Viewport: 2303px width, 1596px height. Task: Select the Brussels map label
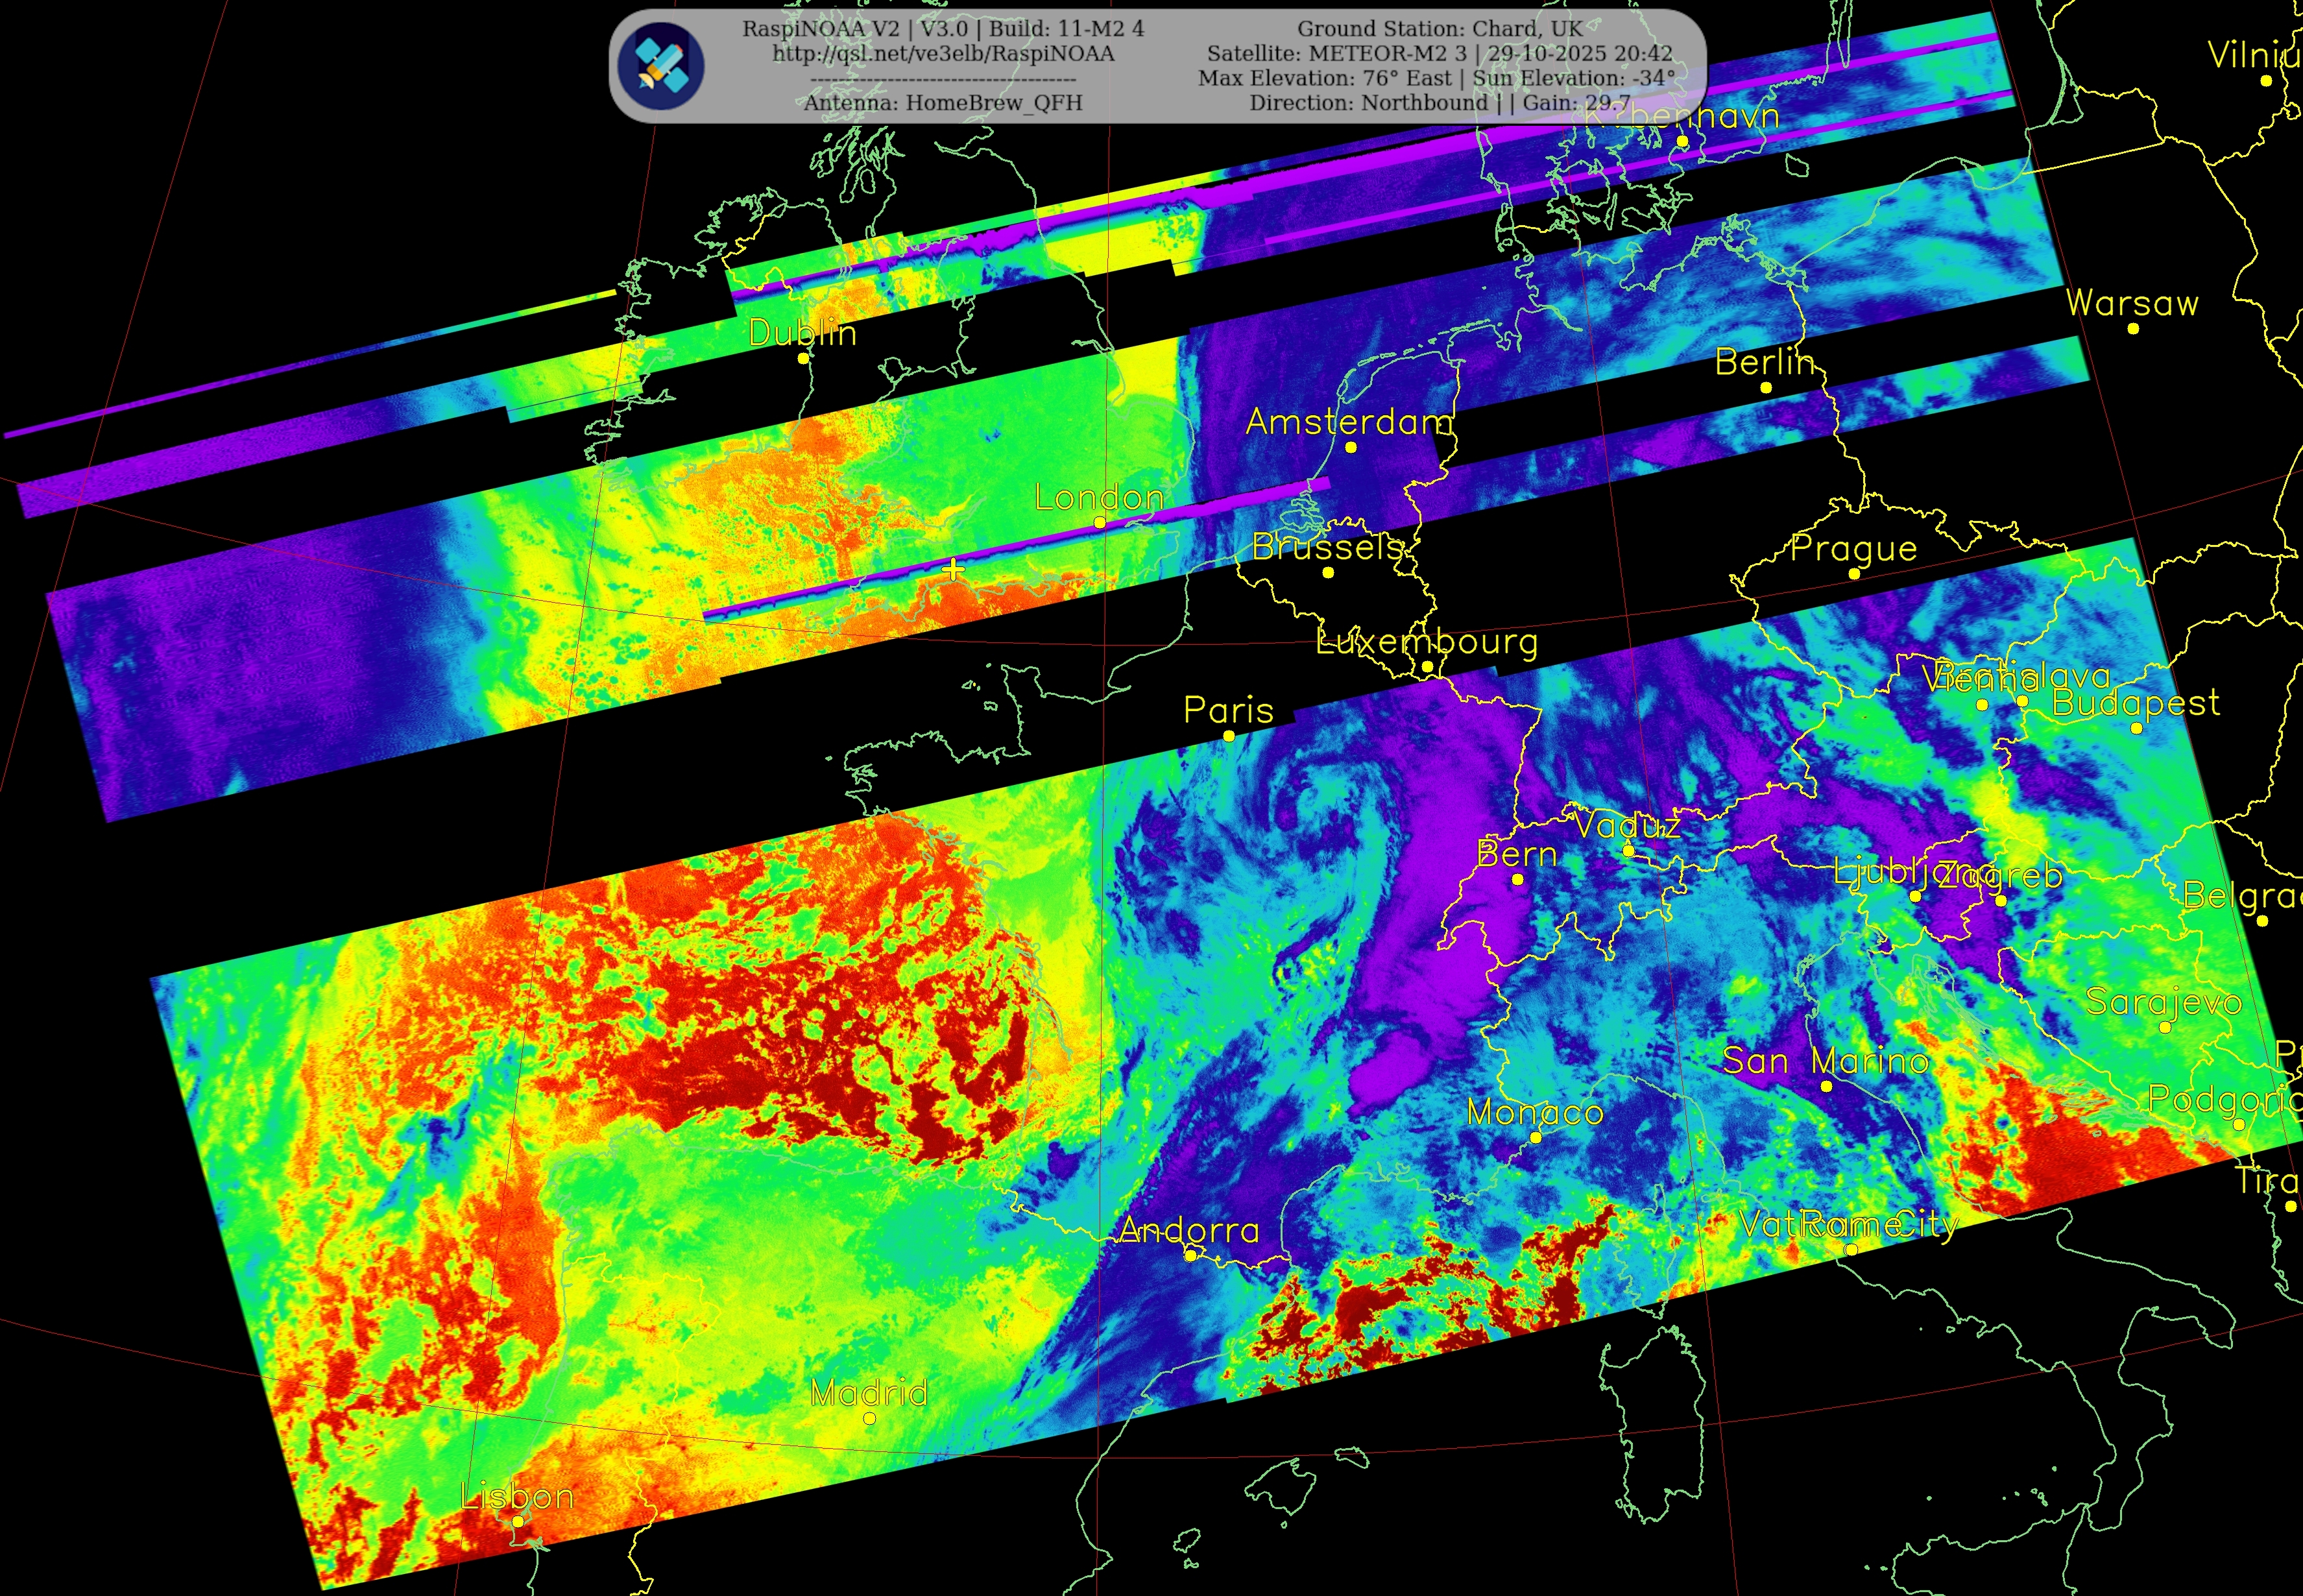tap(1327, 547)
